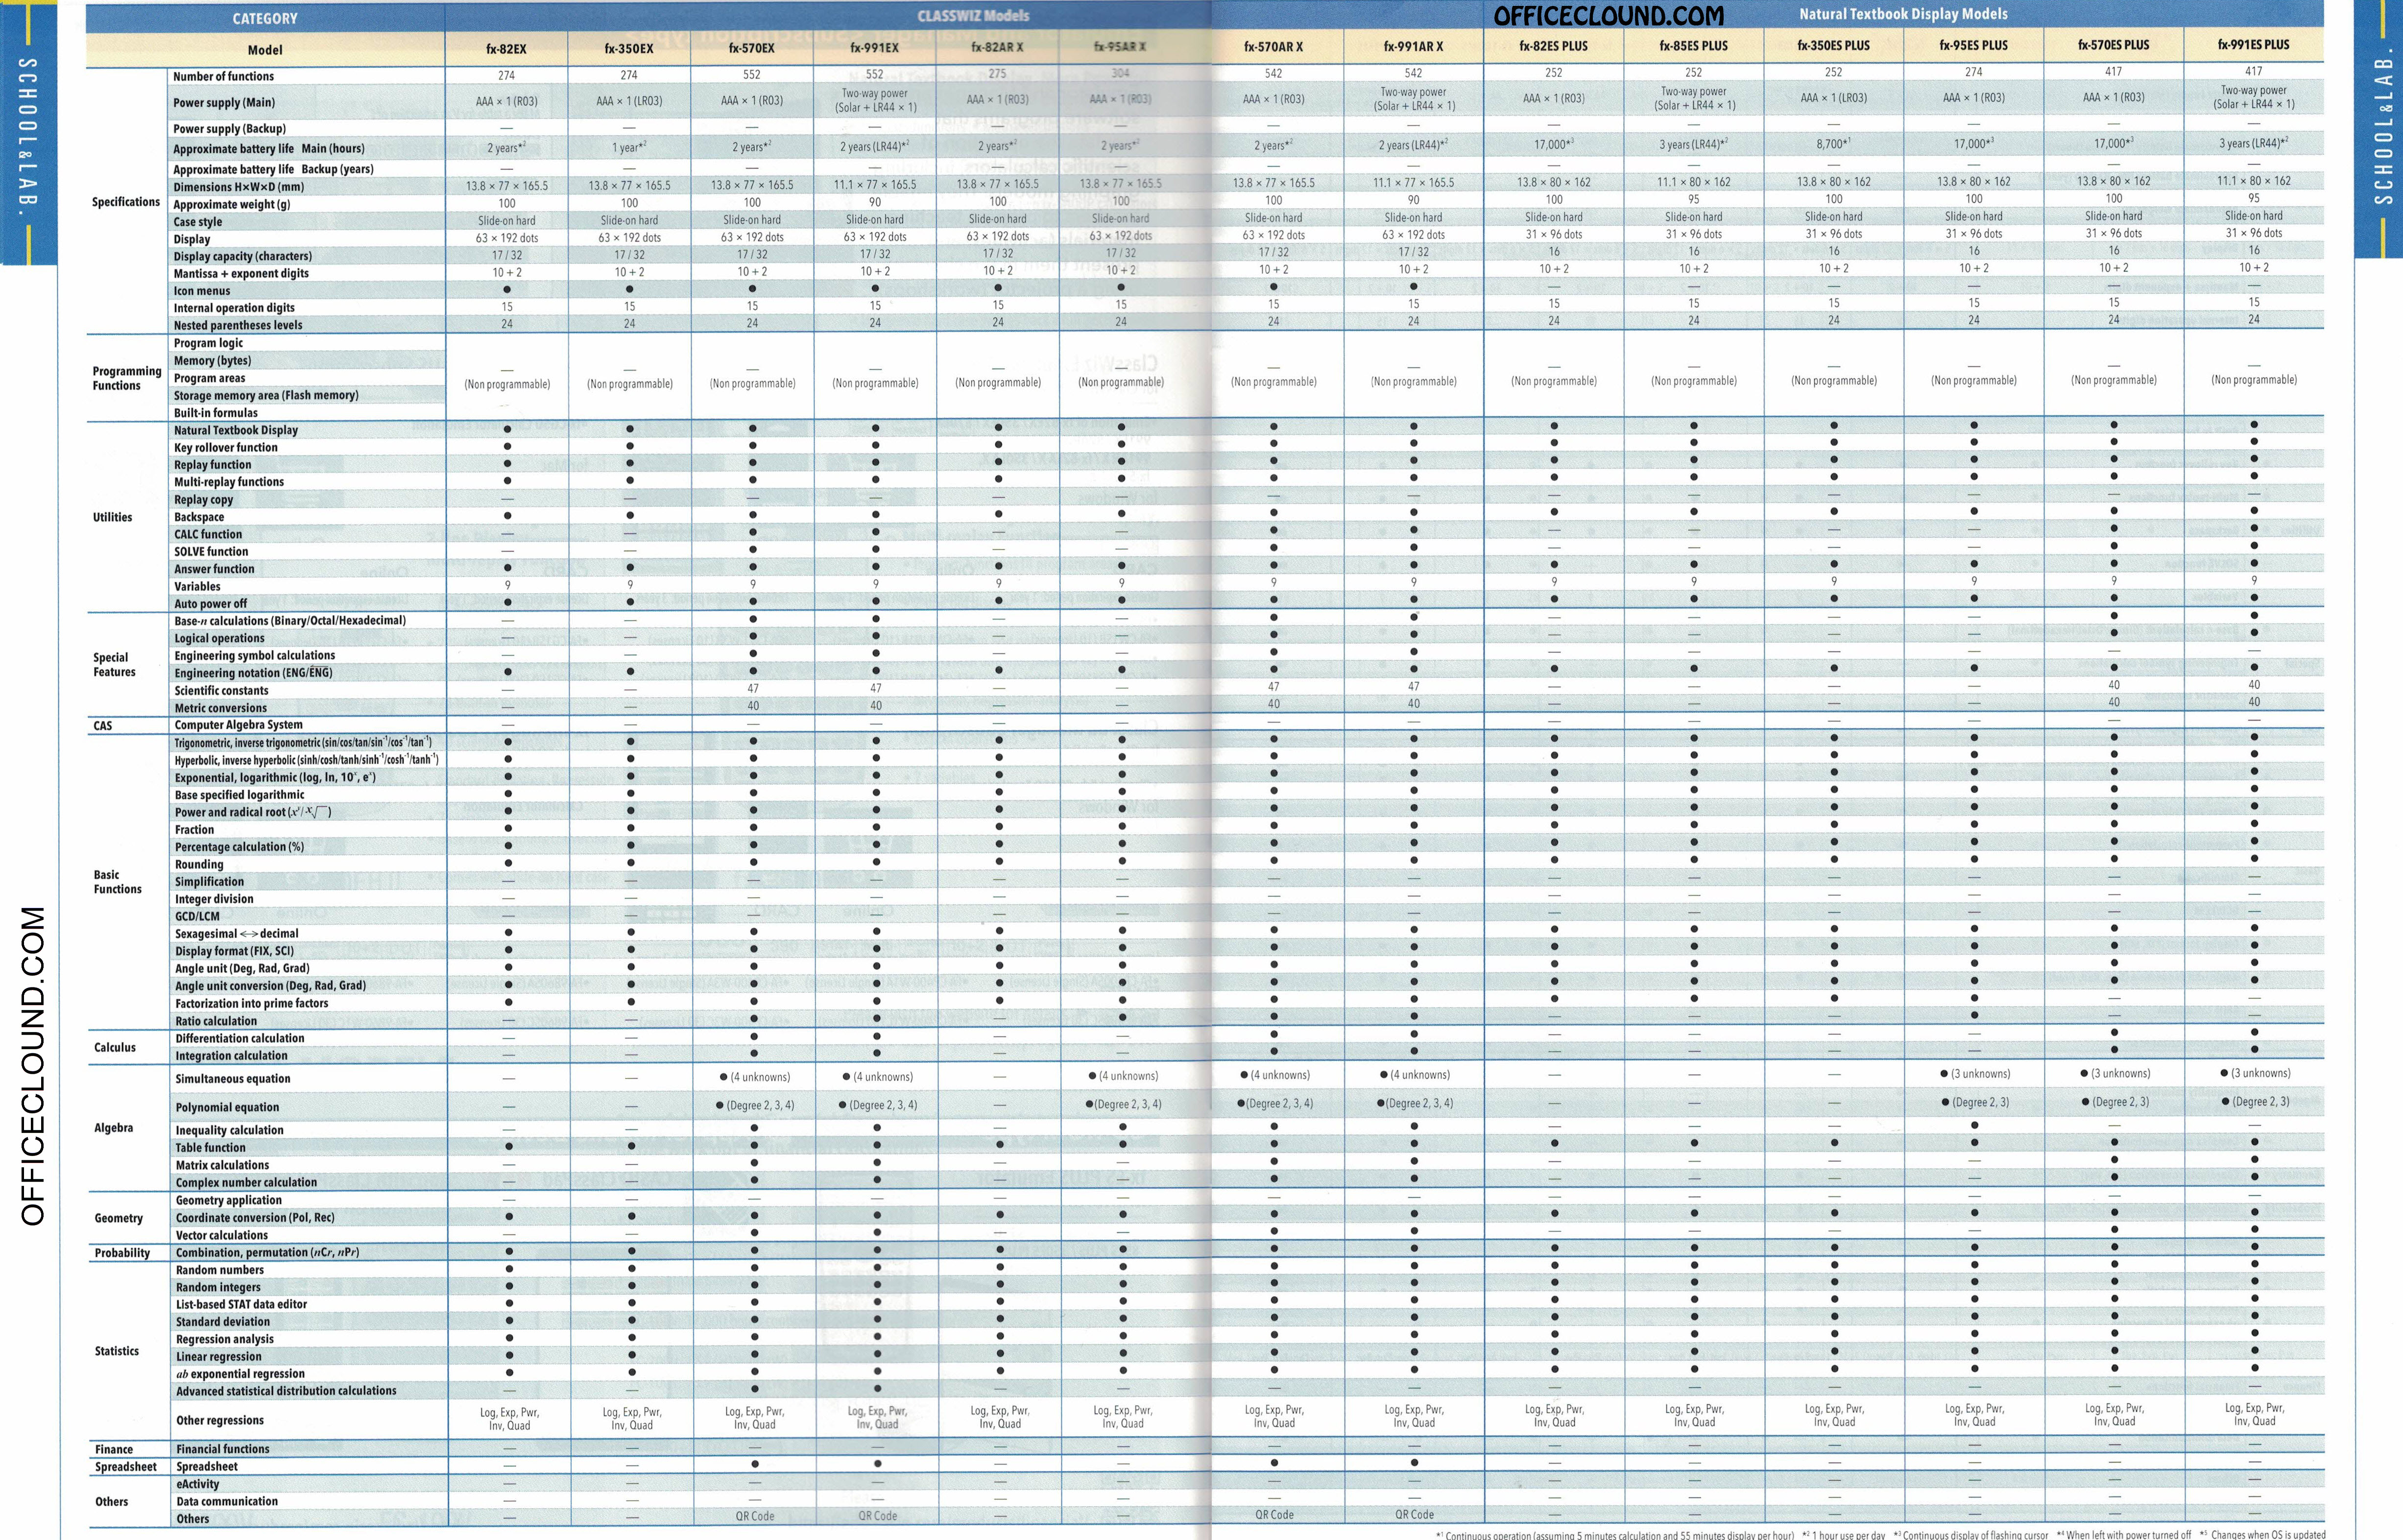This screenshot has width=2403, height=1540.
Task: Select the fx-570AR X column header
Action: click(x=1273, y=46)
